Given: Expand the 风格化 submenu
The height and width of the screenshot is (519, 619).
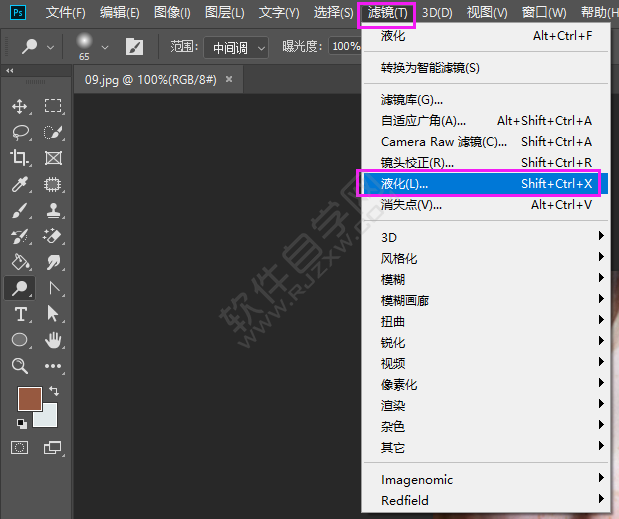Looking at the screenshot, I should coord(486,259).
